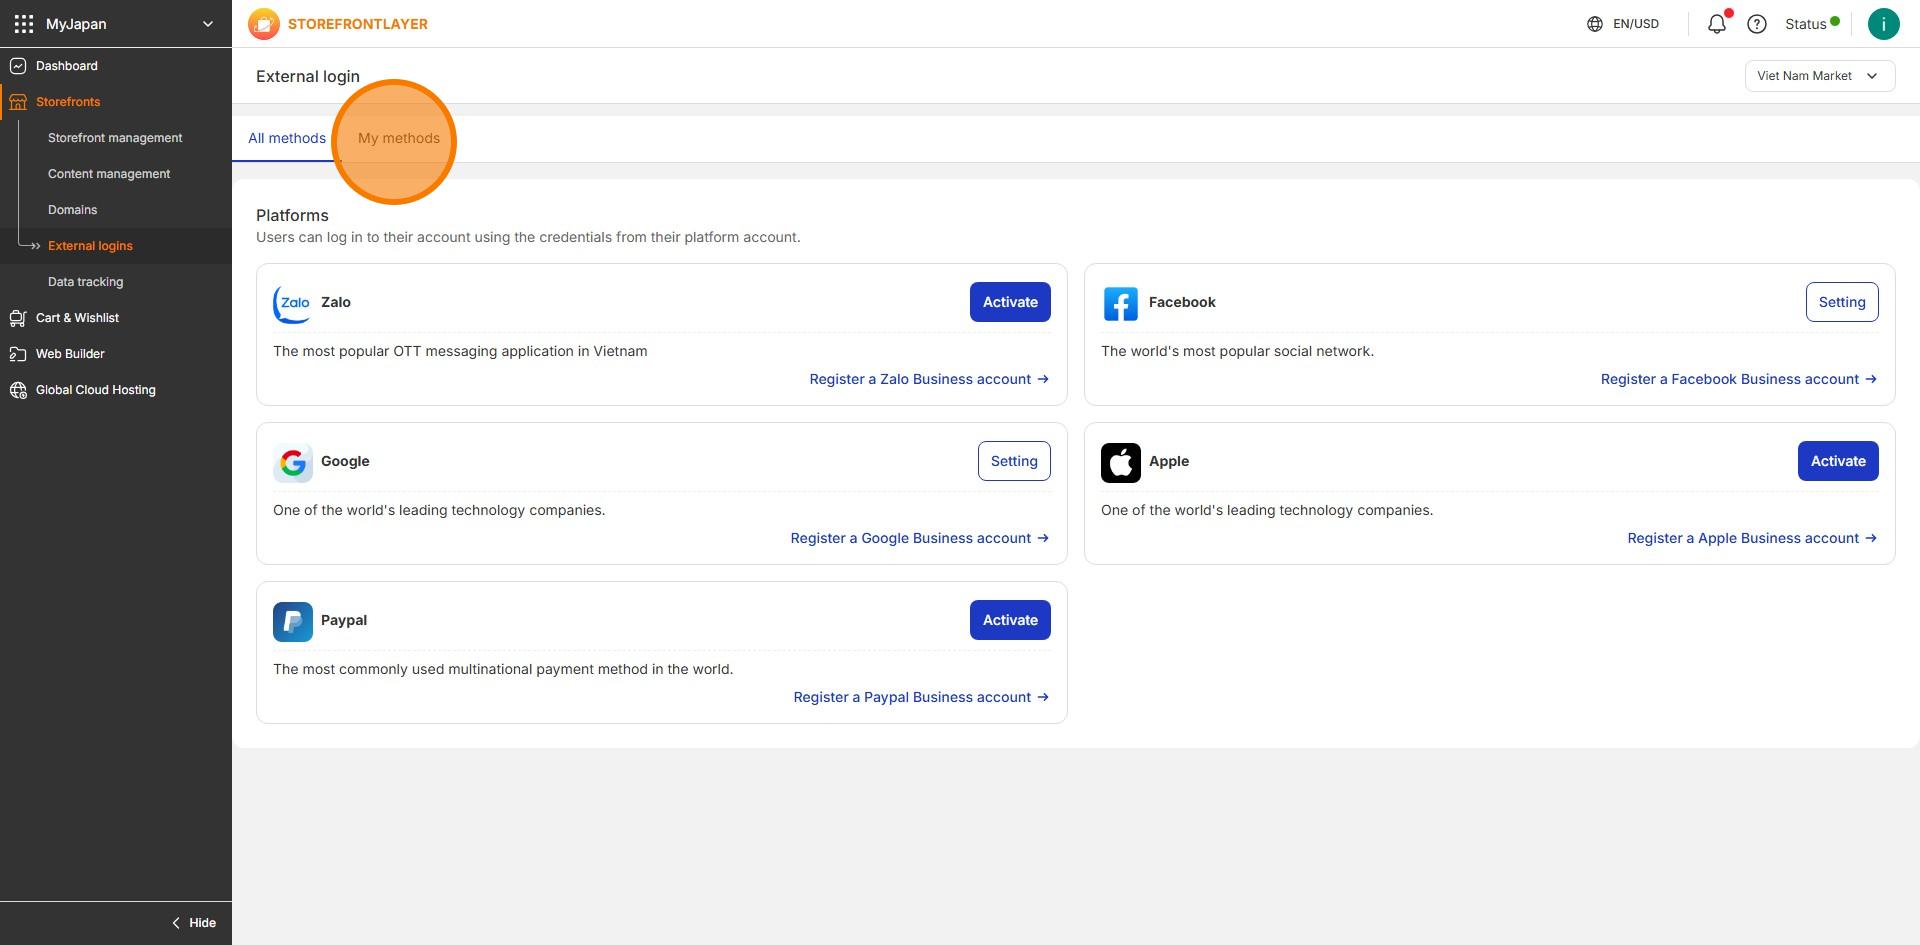This screenshot has height=945, width=1920.
Task: Open Content management
Action: 109,174
